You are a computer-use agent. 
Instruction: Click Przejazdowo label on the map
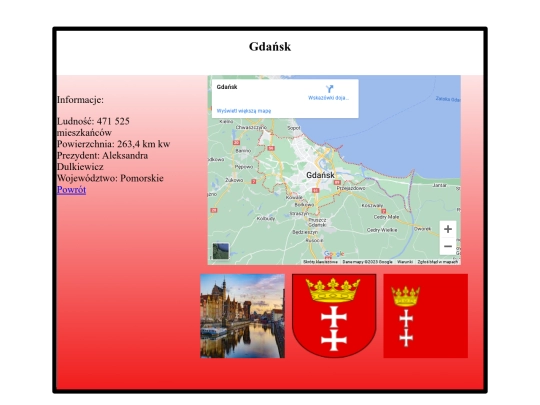(x=351, y=188)
